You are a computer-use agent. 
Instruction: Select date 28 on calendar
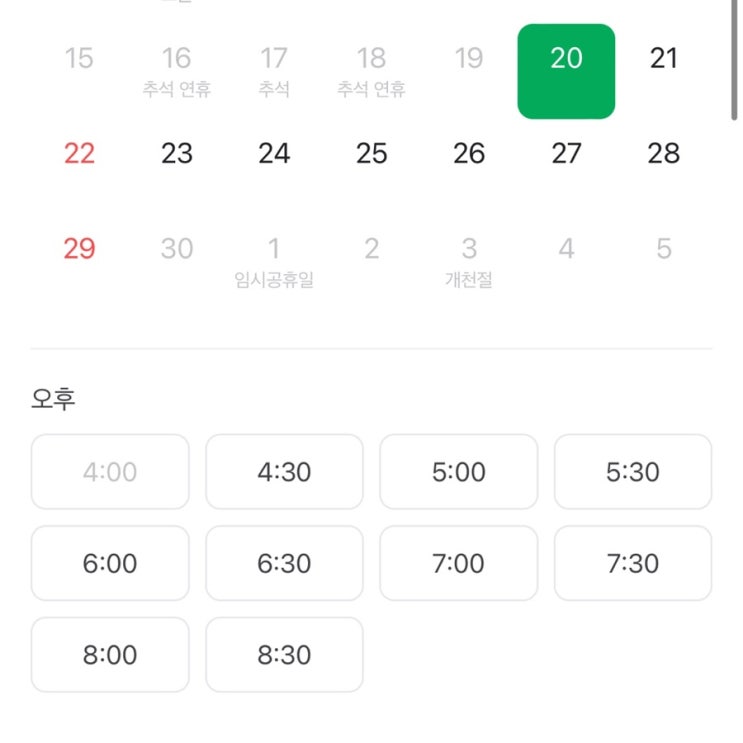click(664, 153)
